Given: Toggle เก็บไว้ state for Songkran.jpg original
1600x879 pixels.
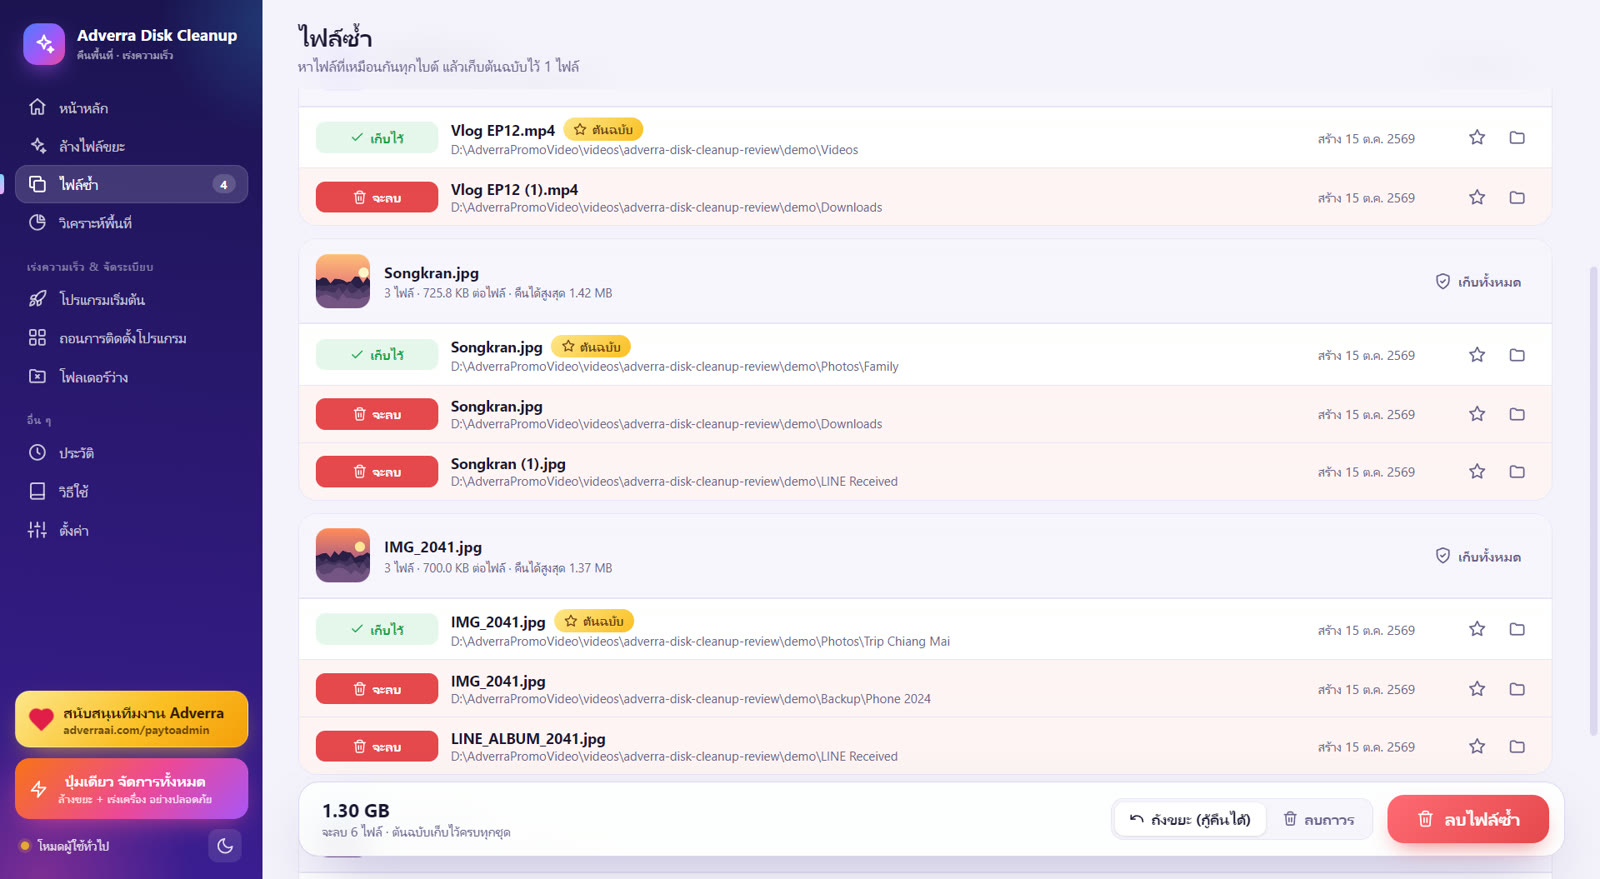Looking at the screenshot, I should (x=377, y=355).
